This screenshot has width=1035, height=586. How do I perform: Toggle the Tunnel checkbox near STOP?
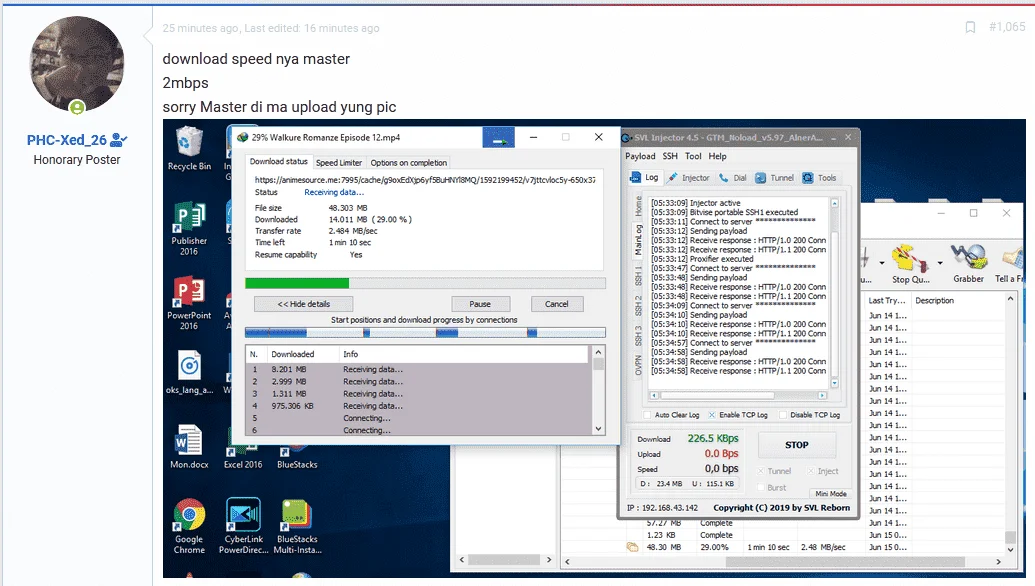761,471
